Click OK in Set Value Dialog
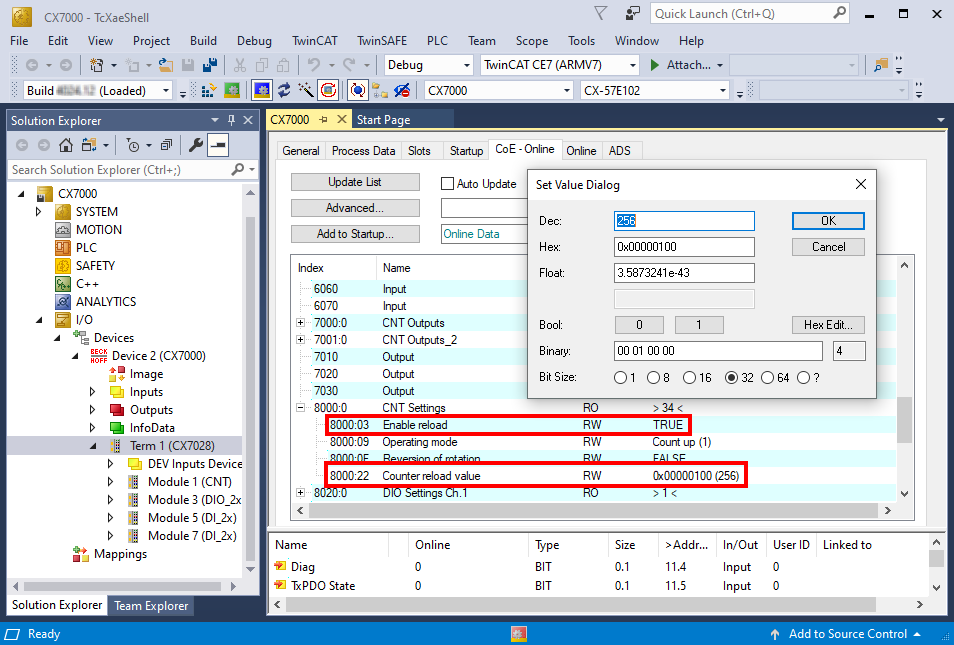This screenshot has height=645, width=954. pyautogui.click(x=828, y=221)
